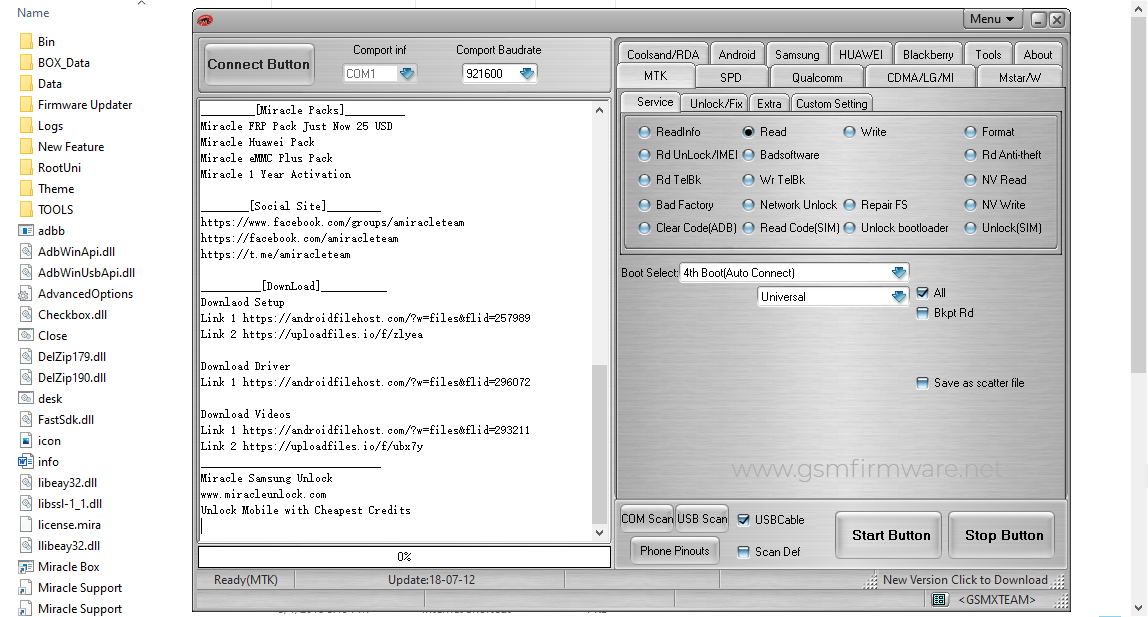Select the adbb application file icon

pyautogui.click(x=26, y=231)
